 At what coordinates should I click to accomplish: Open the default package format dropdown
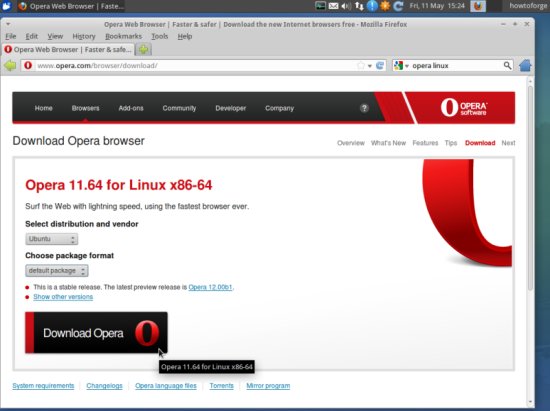(56, 271)
